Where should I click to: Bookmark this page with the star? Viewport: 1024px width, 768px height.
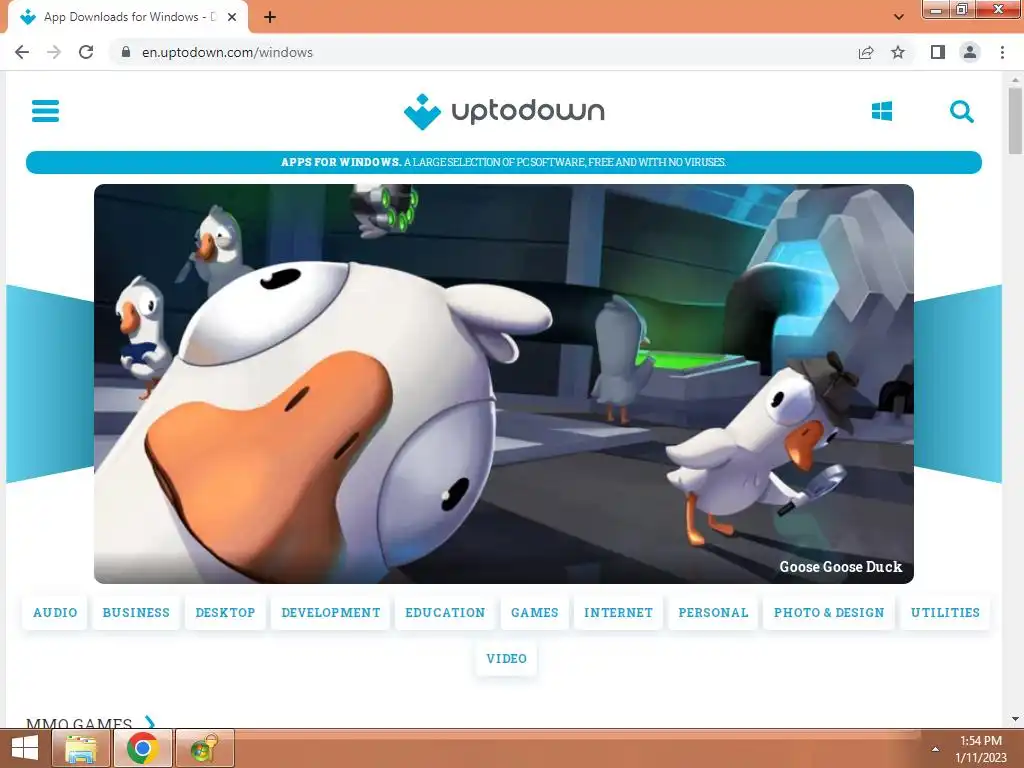click(x=898, y=52)
